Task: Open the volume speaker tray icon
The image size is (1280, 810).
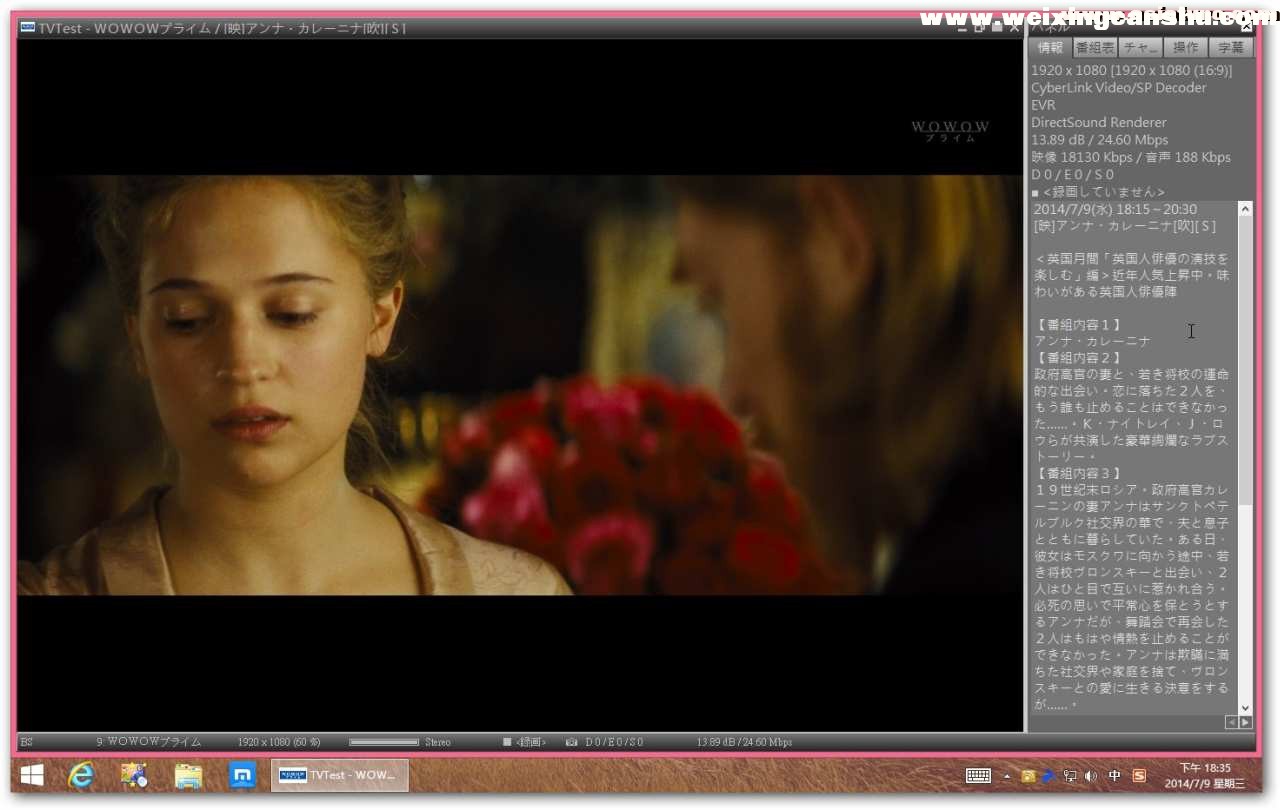Action: click(x=1090, y=775)
